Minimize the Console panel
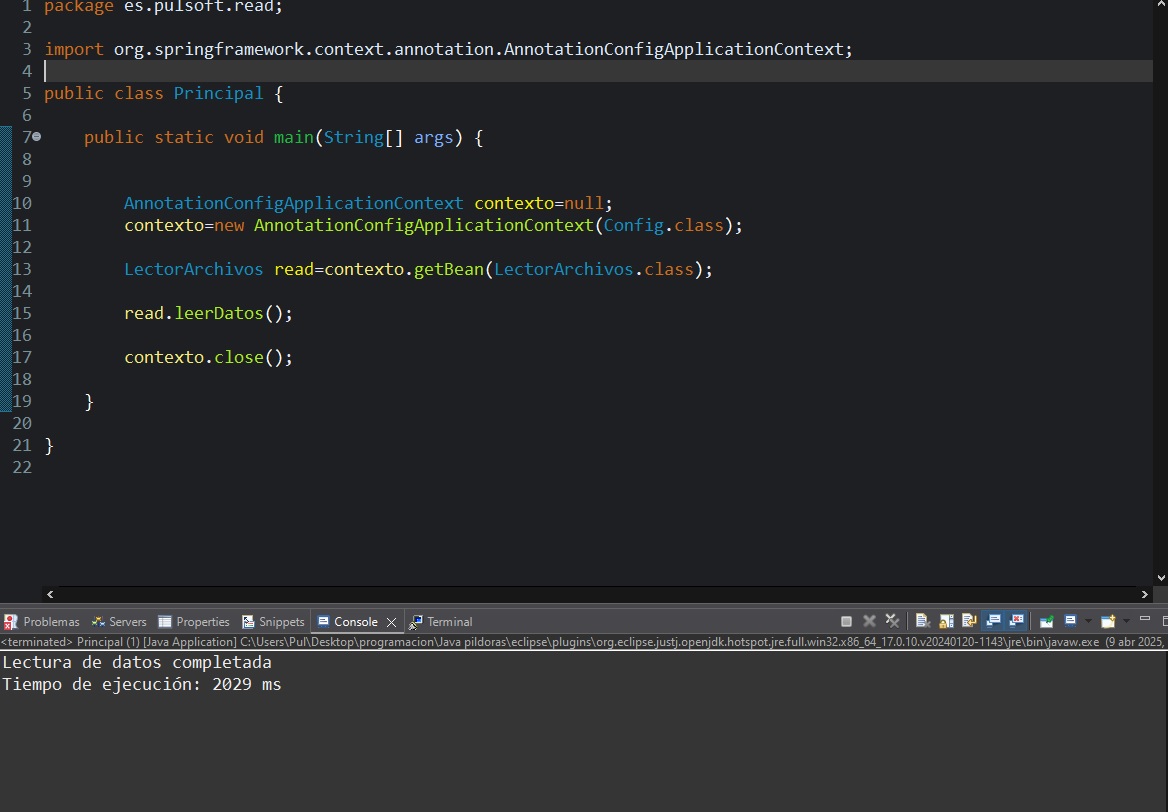 pyautogui.click(x=1144, y=620)
